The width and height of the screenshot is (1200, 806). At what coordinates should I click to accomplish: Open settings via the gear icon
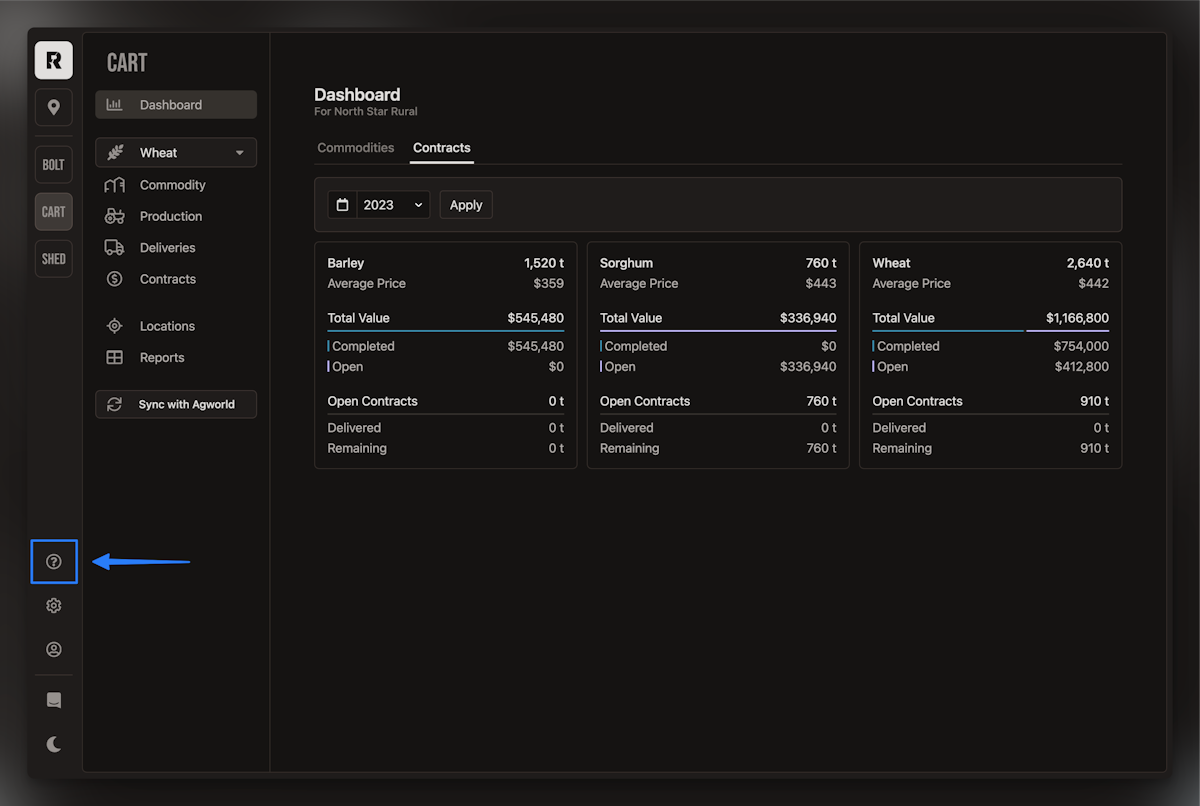(54, 606)
